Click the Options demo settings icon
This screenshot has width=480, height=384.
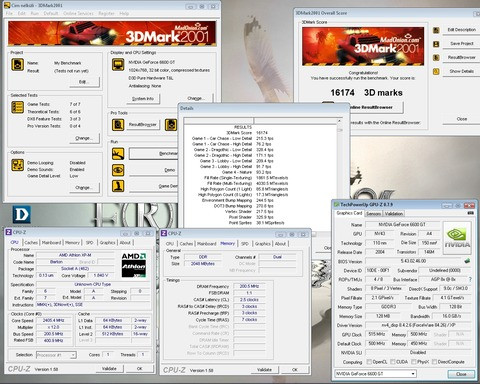pos(17,165)
